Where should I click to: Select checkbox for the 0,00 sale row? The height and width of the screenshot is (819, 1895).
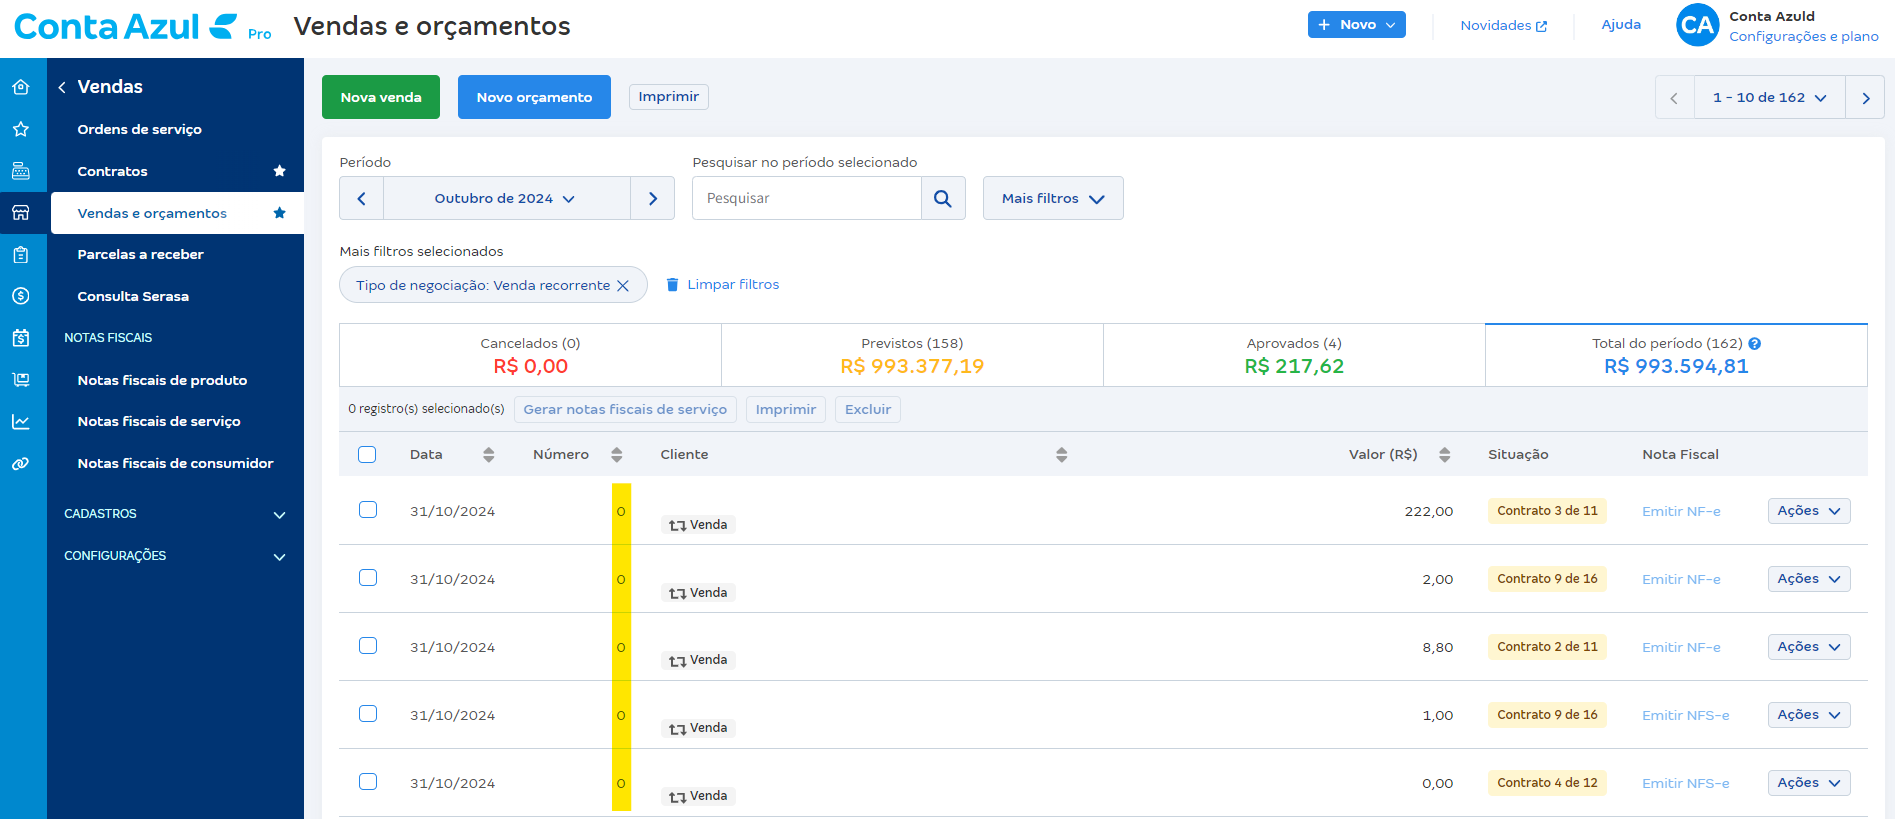point(368,782)
